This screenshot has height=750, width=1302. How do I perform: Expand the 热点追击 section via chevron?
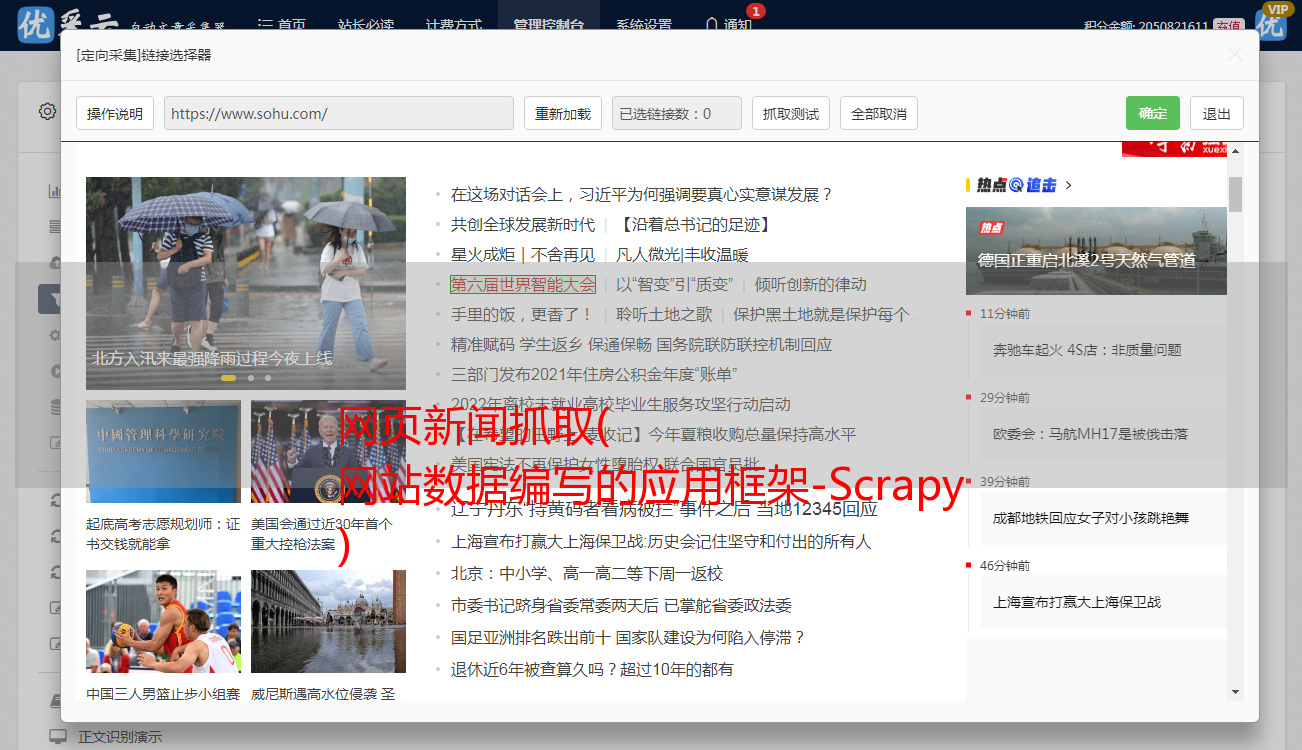click(x=1069, y=185)
